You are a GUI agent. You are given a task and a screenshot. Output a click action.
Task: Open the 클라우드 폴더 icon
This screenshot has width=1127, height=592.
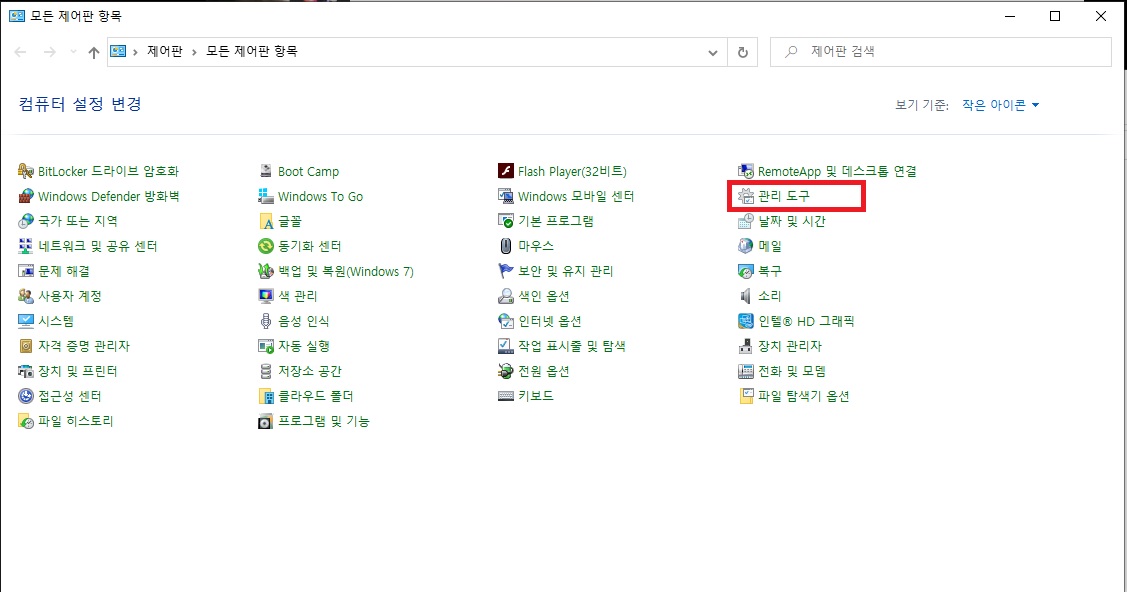[266, 396]
